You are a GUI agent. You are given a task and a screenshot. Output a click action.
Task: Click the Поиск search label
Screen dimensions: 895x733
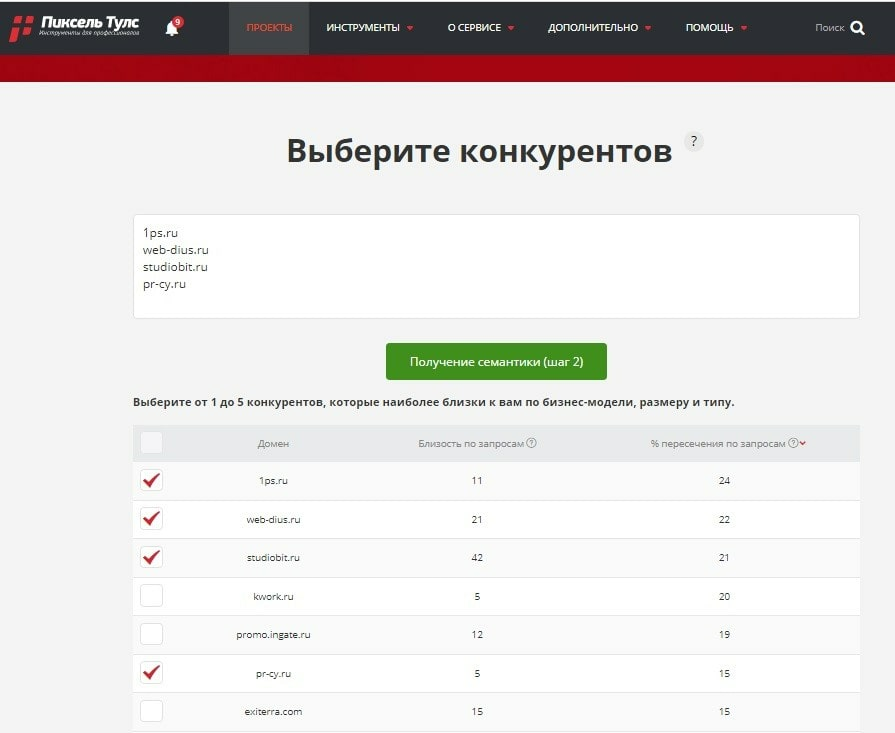coord(829,27)
